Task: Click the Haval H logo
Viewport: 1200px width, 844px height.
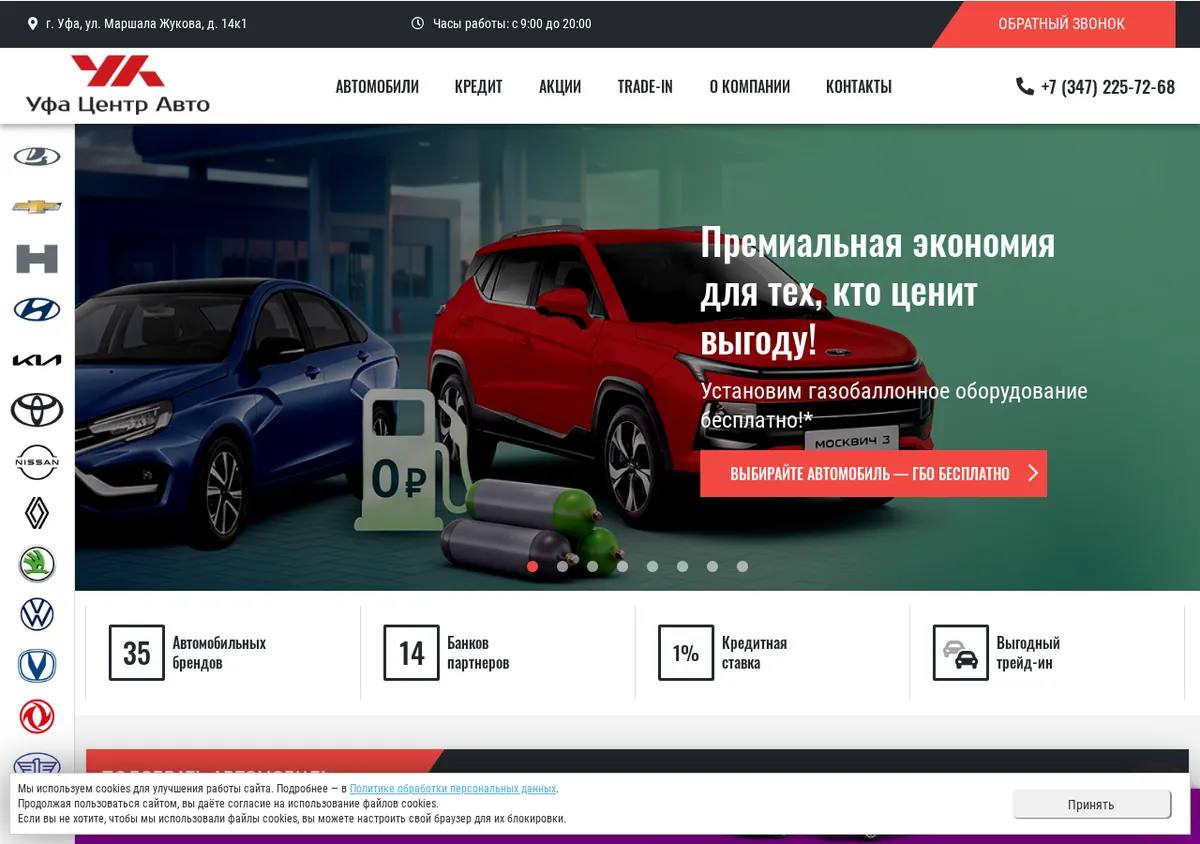Action: pos(37,258)
